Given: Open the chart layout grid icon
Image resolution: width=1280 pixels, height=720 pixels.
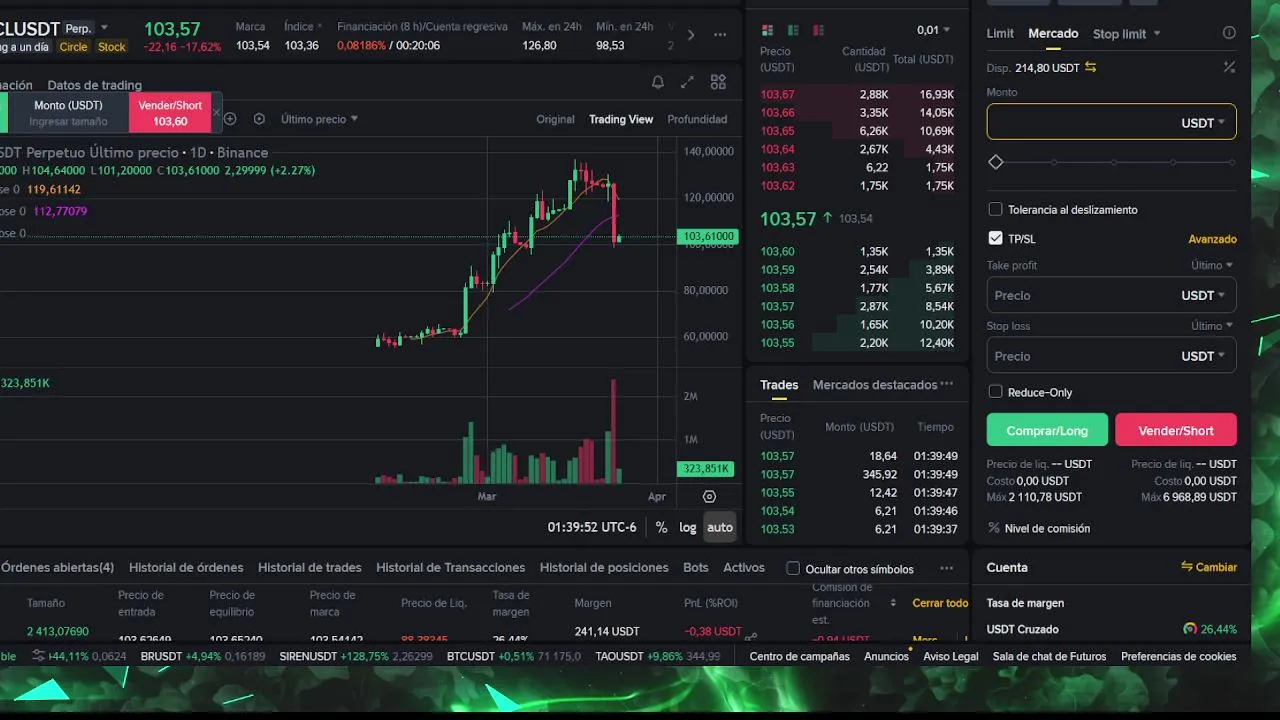Looking at the screenshot, I should 718,83.
